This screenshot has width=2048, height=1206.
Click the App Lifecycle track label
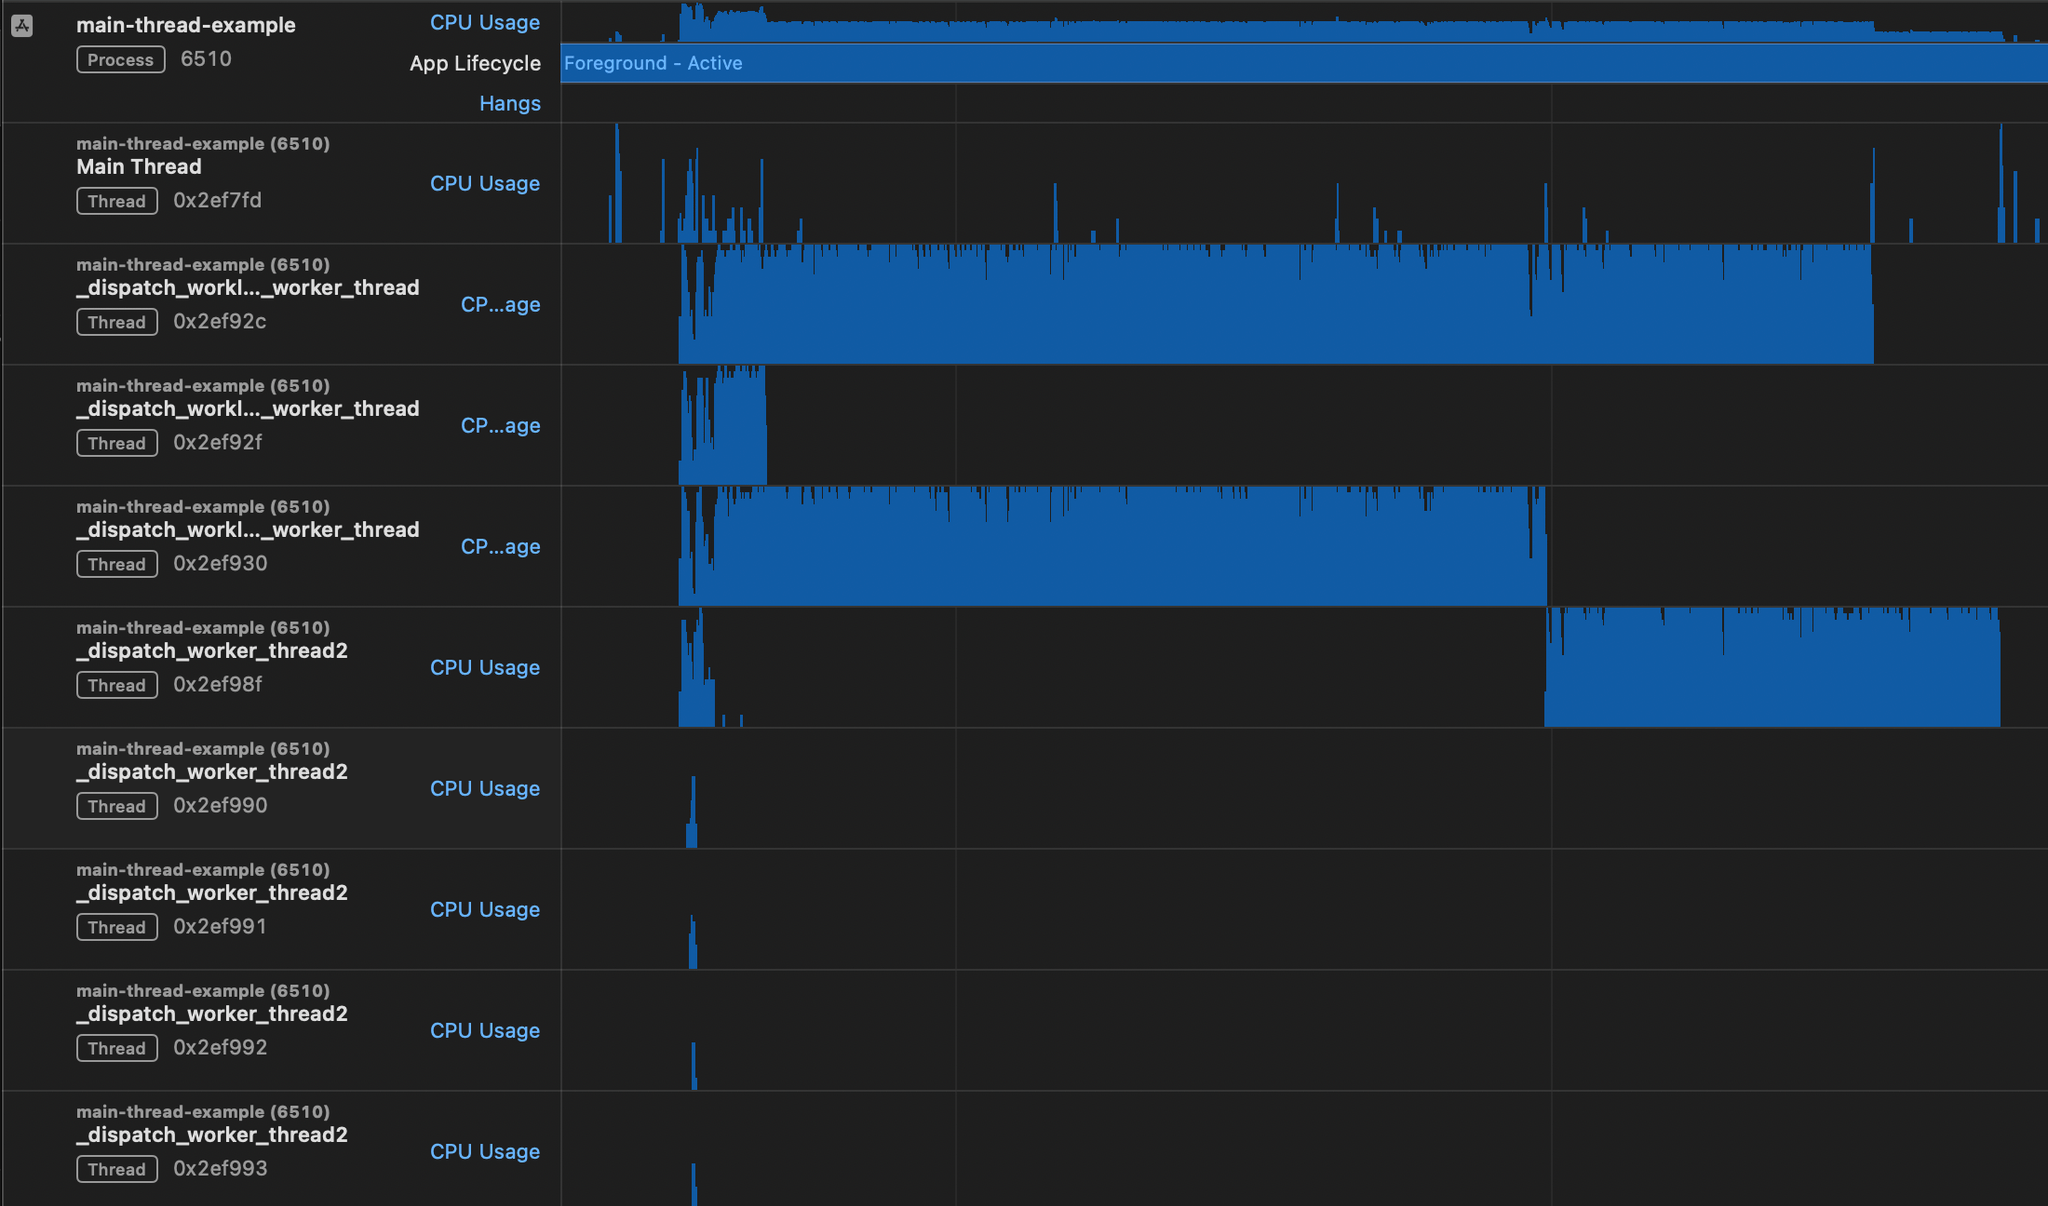tap(475, 63)
